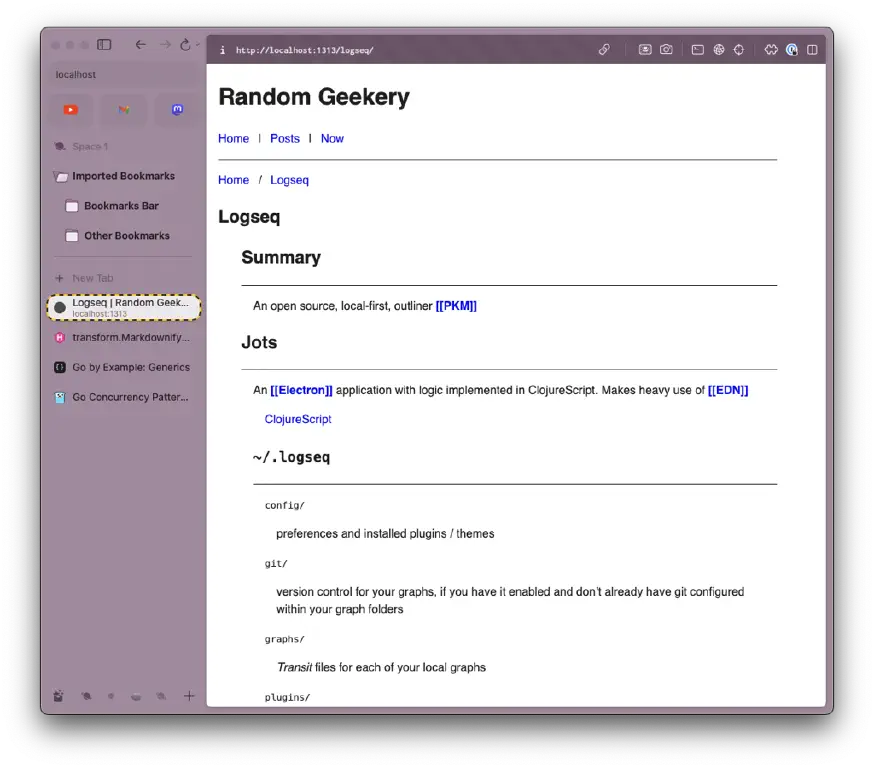Click the Summary heading

coord(281,257)
